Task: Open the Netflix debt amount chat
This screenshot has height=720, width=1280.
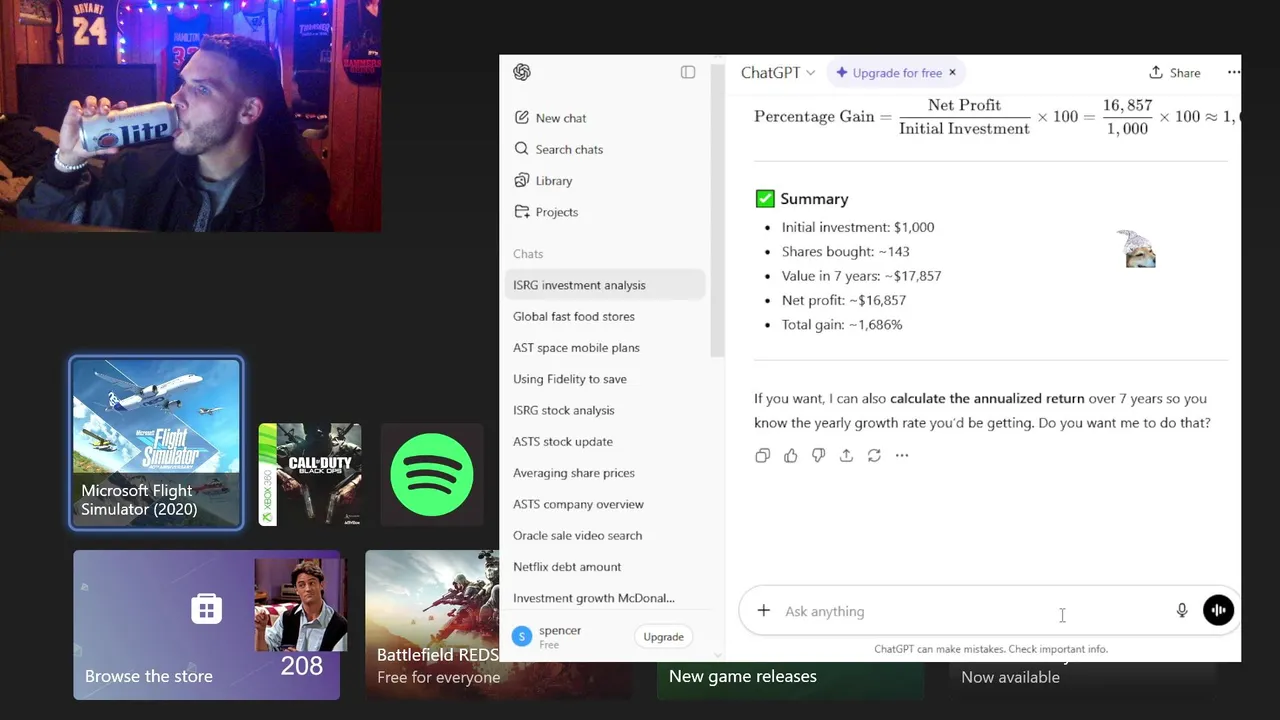Action: click(x=606, y=567)
